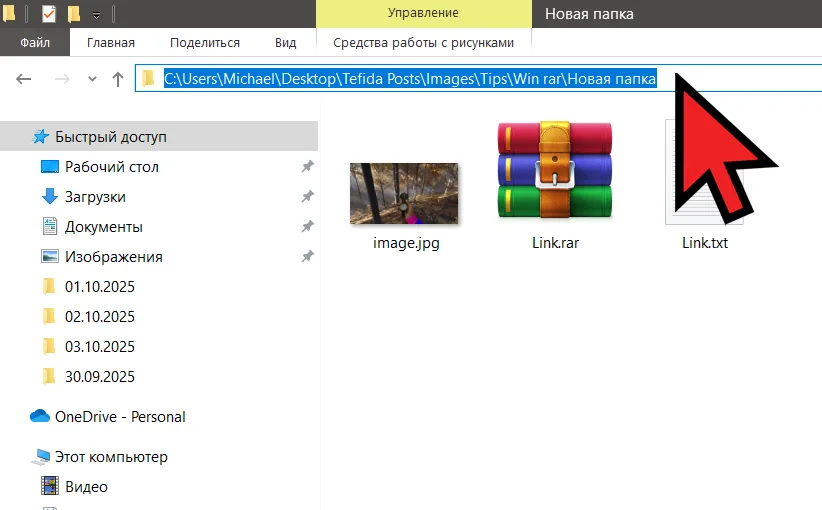Image resolution: width=822 pixels, height=510 pixels.
Task: Open the Поделиться ribbon tab
Action: point(205,43)
